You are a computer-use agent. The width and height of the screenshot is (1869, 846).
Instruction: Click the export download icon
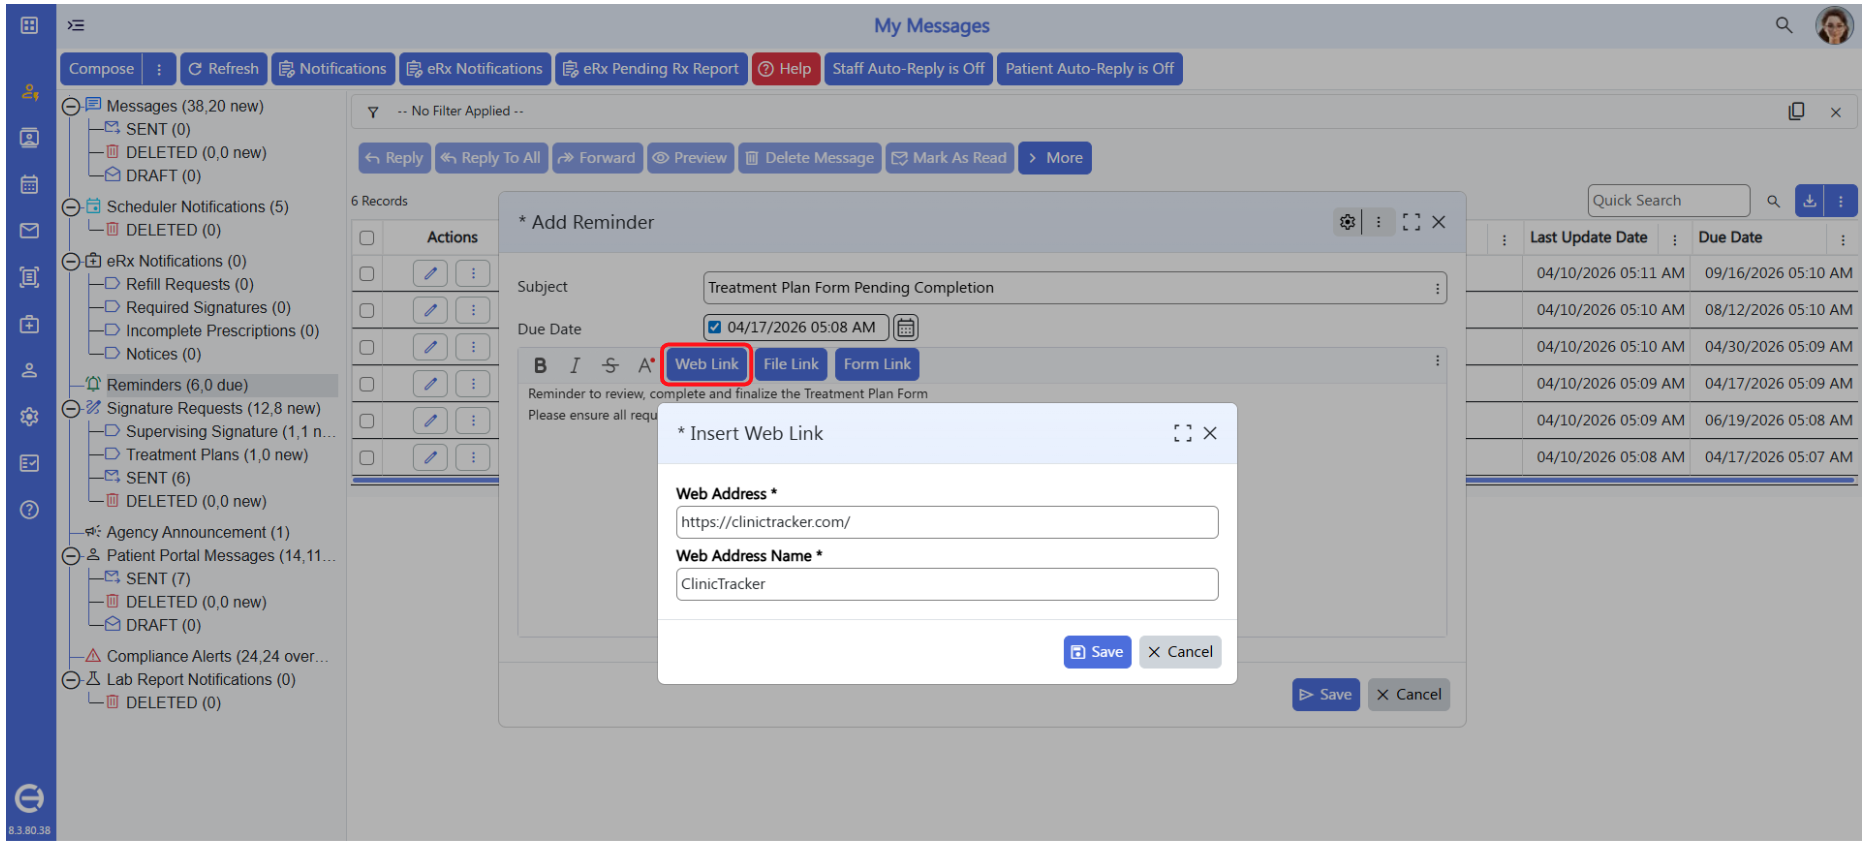(x=1810, y=201)
